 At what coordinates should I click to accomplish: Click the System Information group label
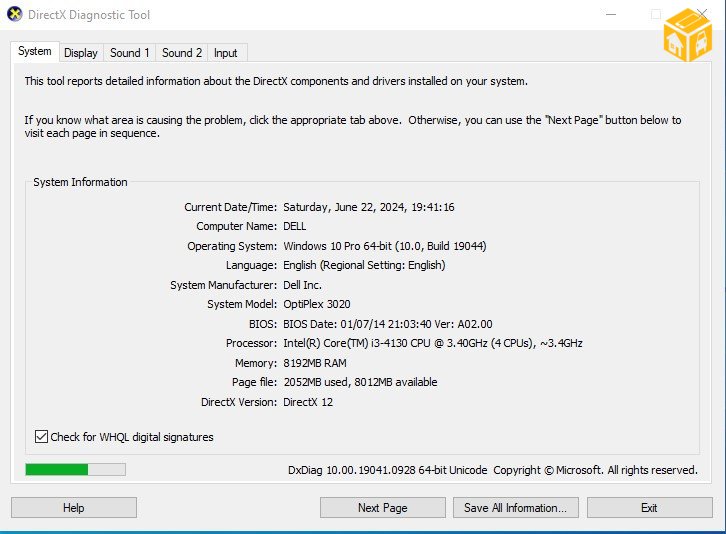coord(80,182)
